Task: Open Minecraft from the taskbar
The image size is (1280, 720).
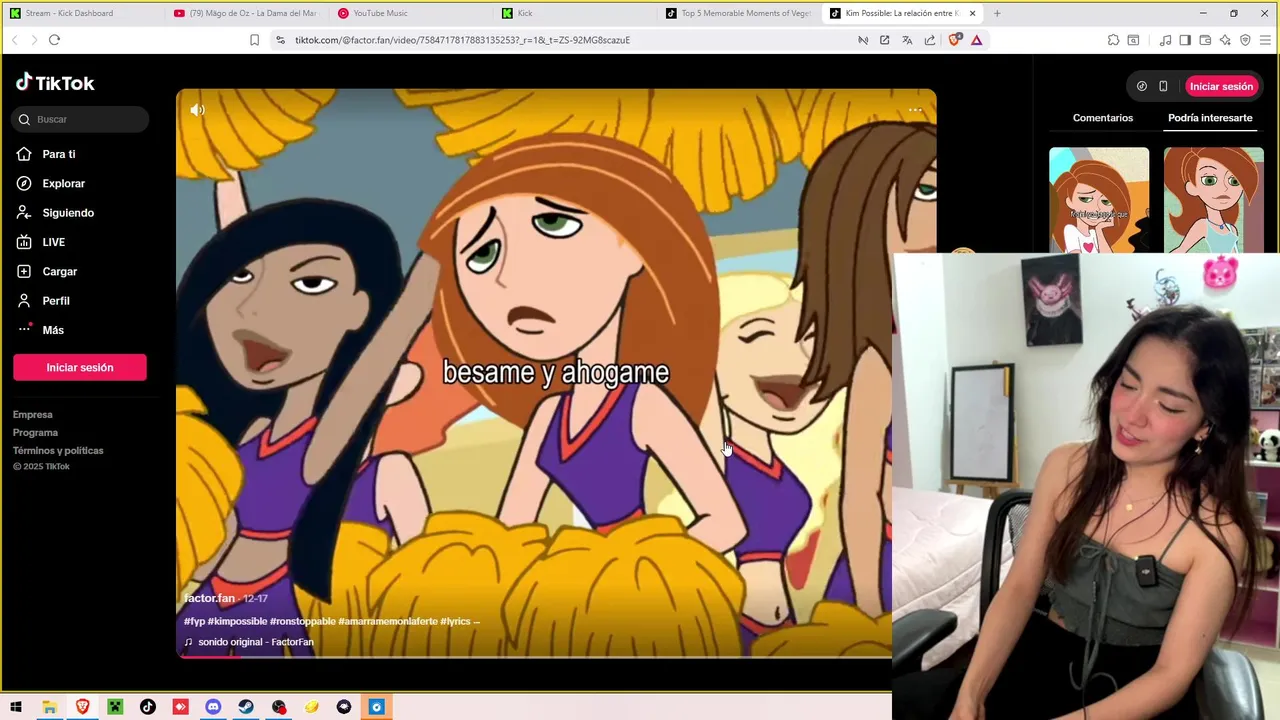Action: pos(115,707)
